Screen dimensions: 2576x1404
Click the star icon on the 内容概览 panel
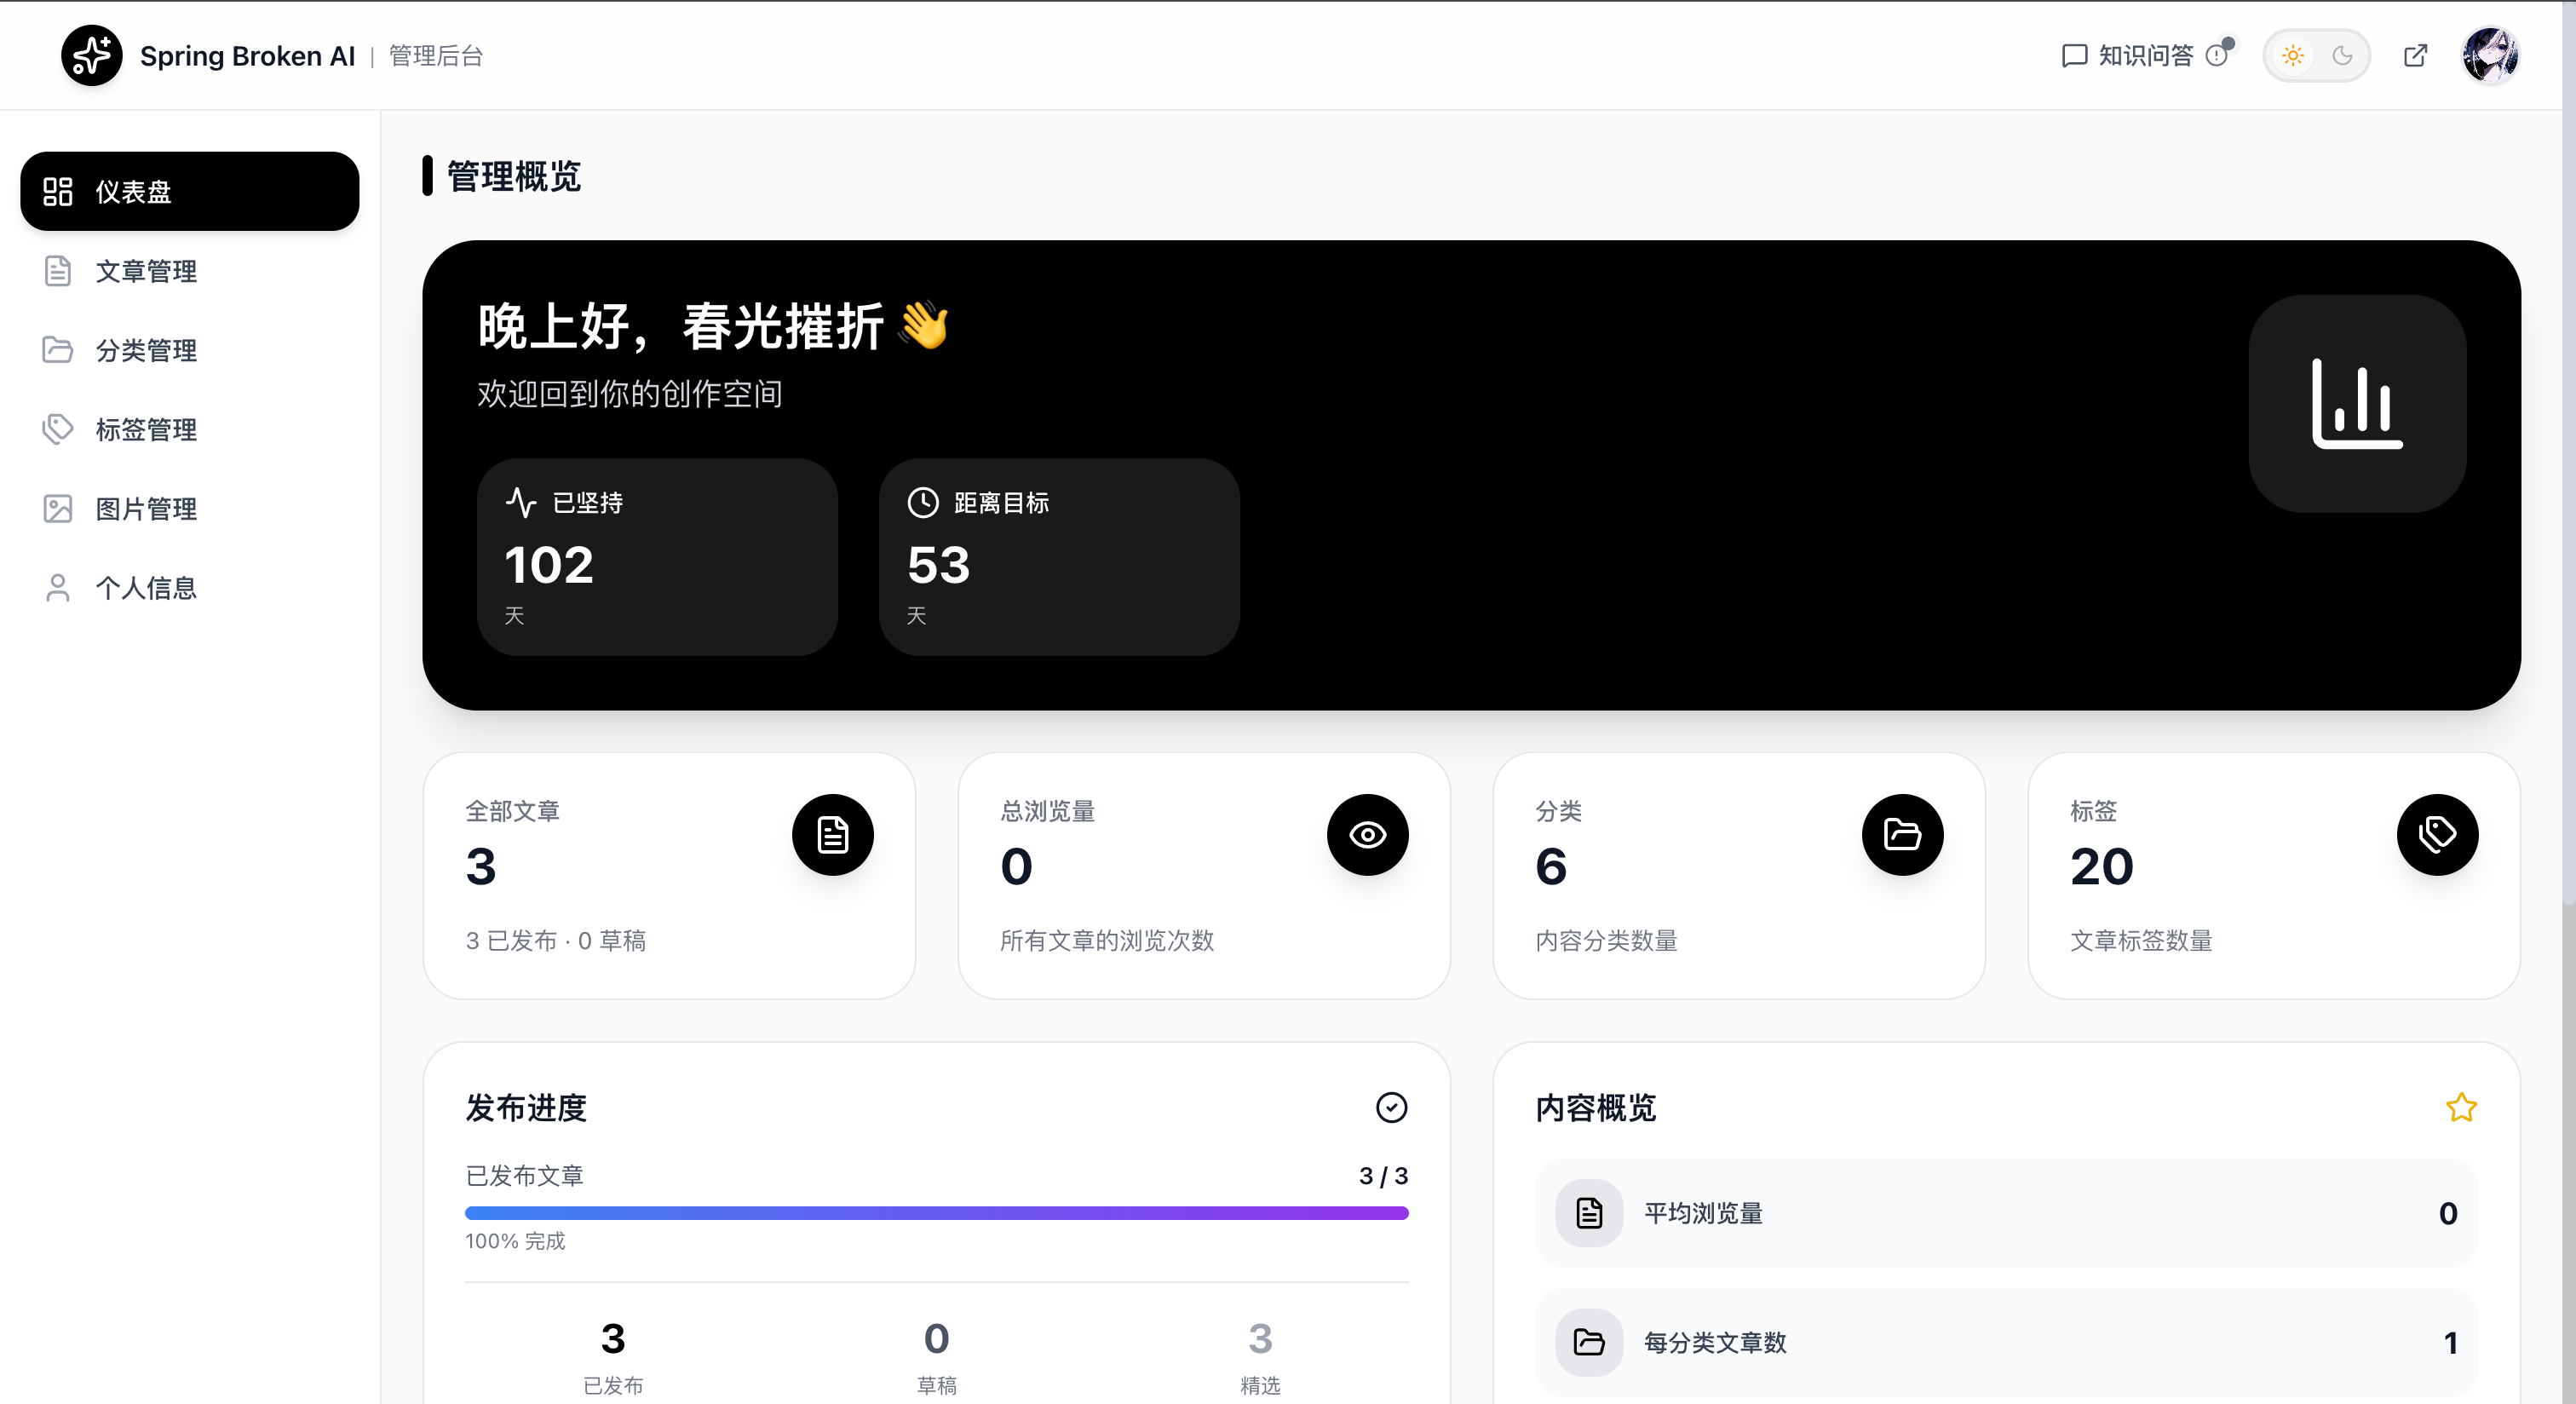pos(2462,1108)
